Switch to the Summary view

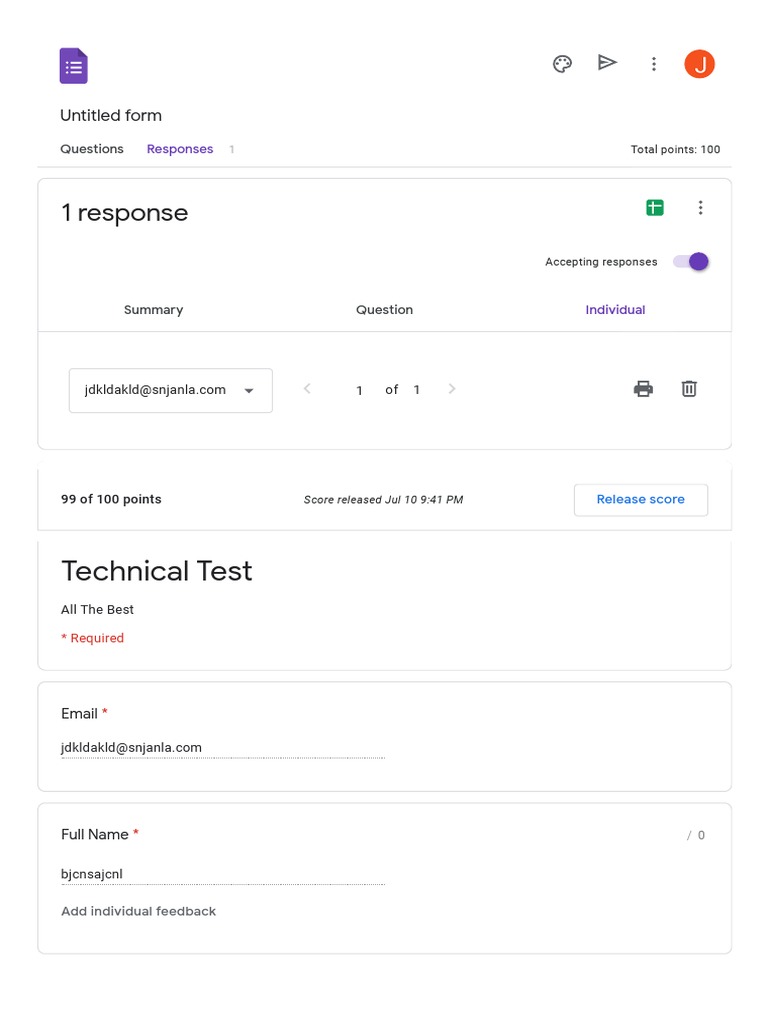click(x=153, y=310)
